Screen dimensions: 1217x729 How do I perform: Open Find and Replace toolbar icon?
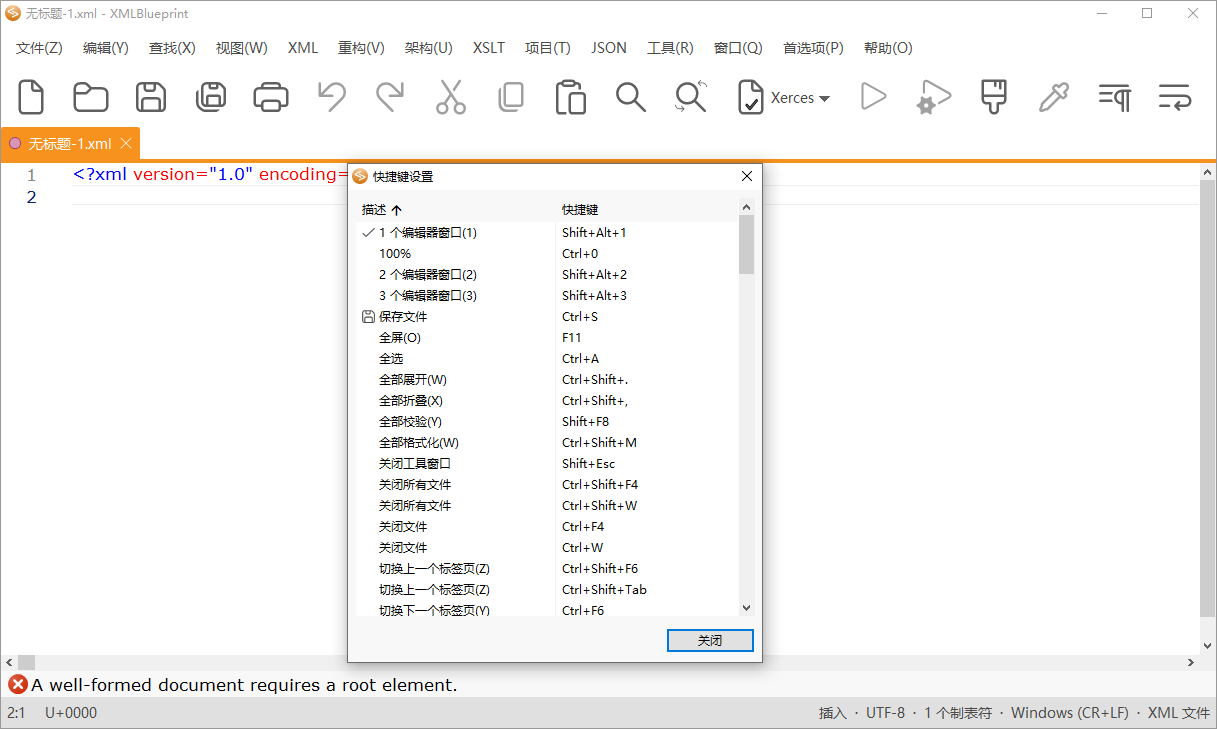click(691, 97)
